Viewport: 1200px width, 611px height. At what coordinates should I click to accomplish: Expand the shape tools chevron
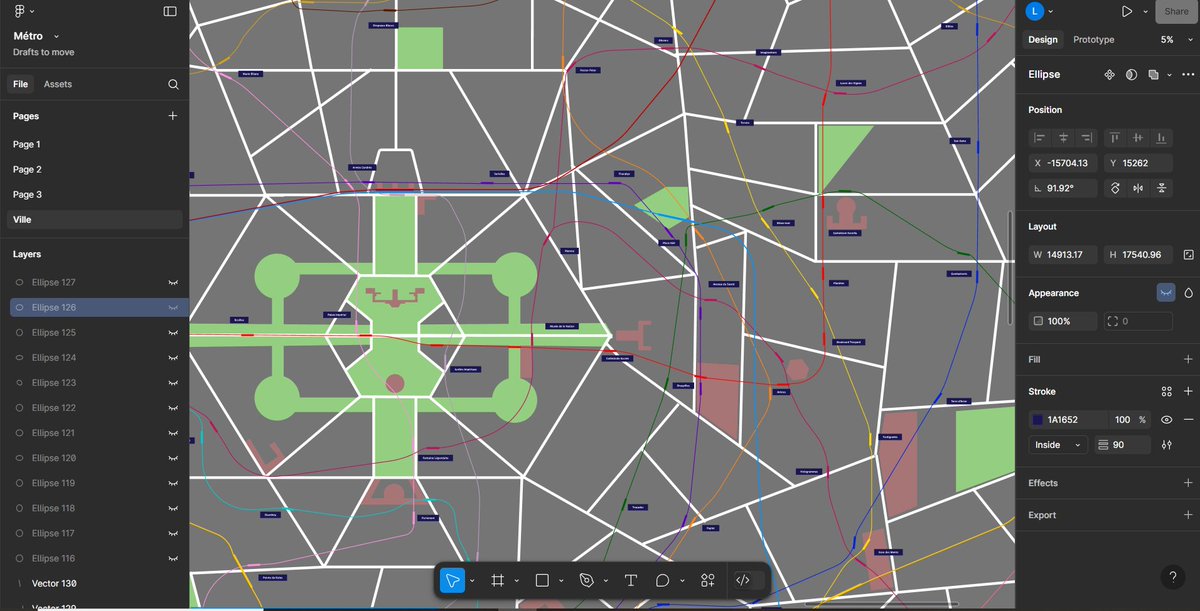coord(561,581)
